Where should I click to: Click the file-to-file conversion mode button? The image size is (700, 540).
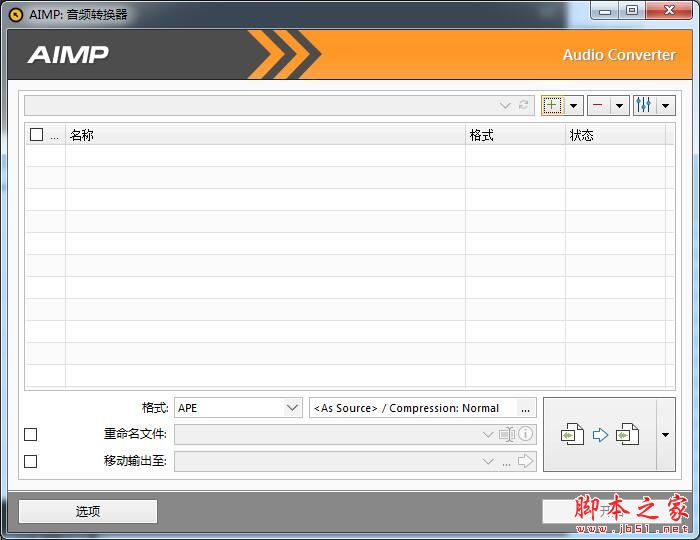coord(600,434)
